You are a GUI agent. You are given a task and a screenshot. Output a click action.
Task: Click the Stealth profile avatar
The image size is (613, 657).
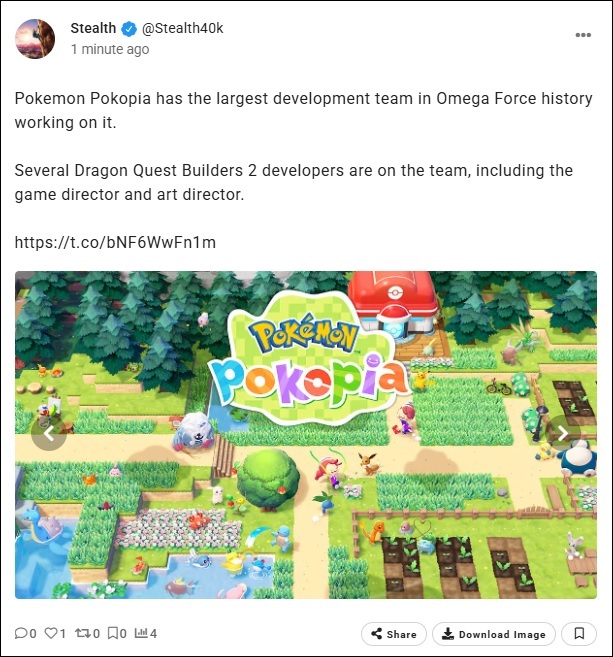(35, 39)
